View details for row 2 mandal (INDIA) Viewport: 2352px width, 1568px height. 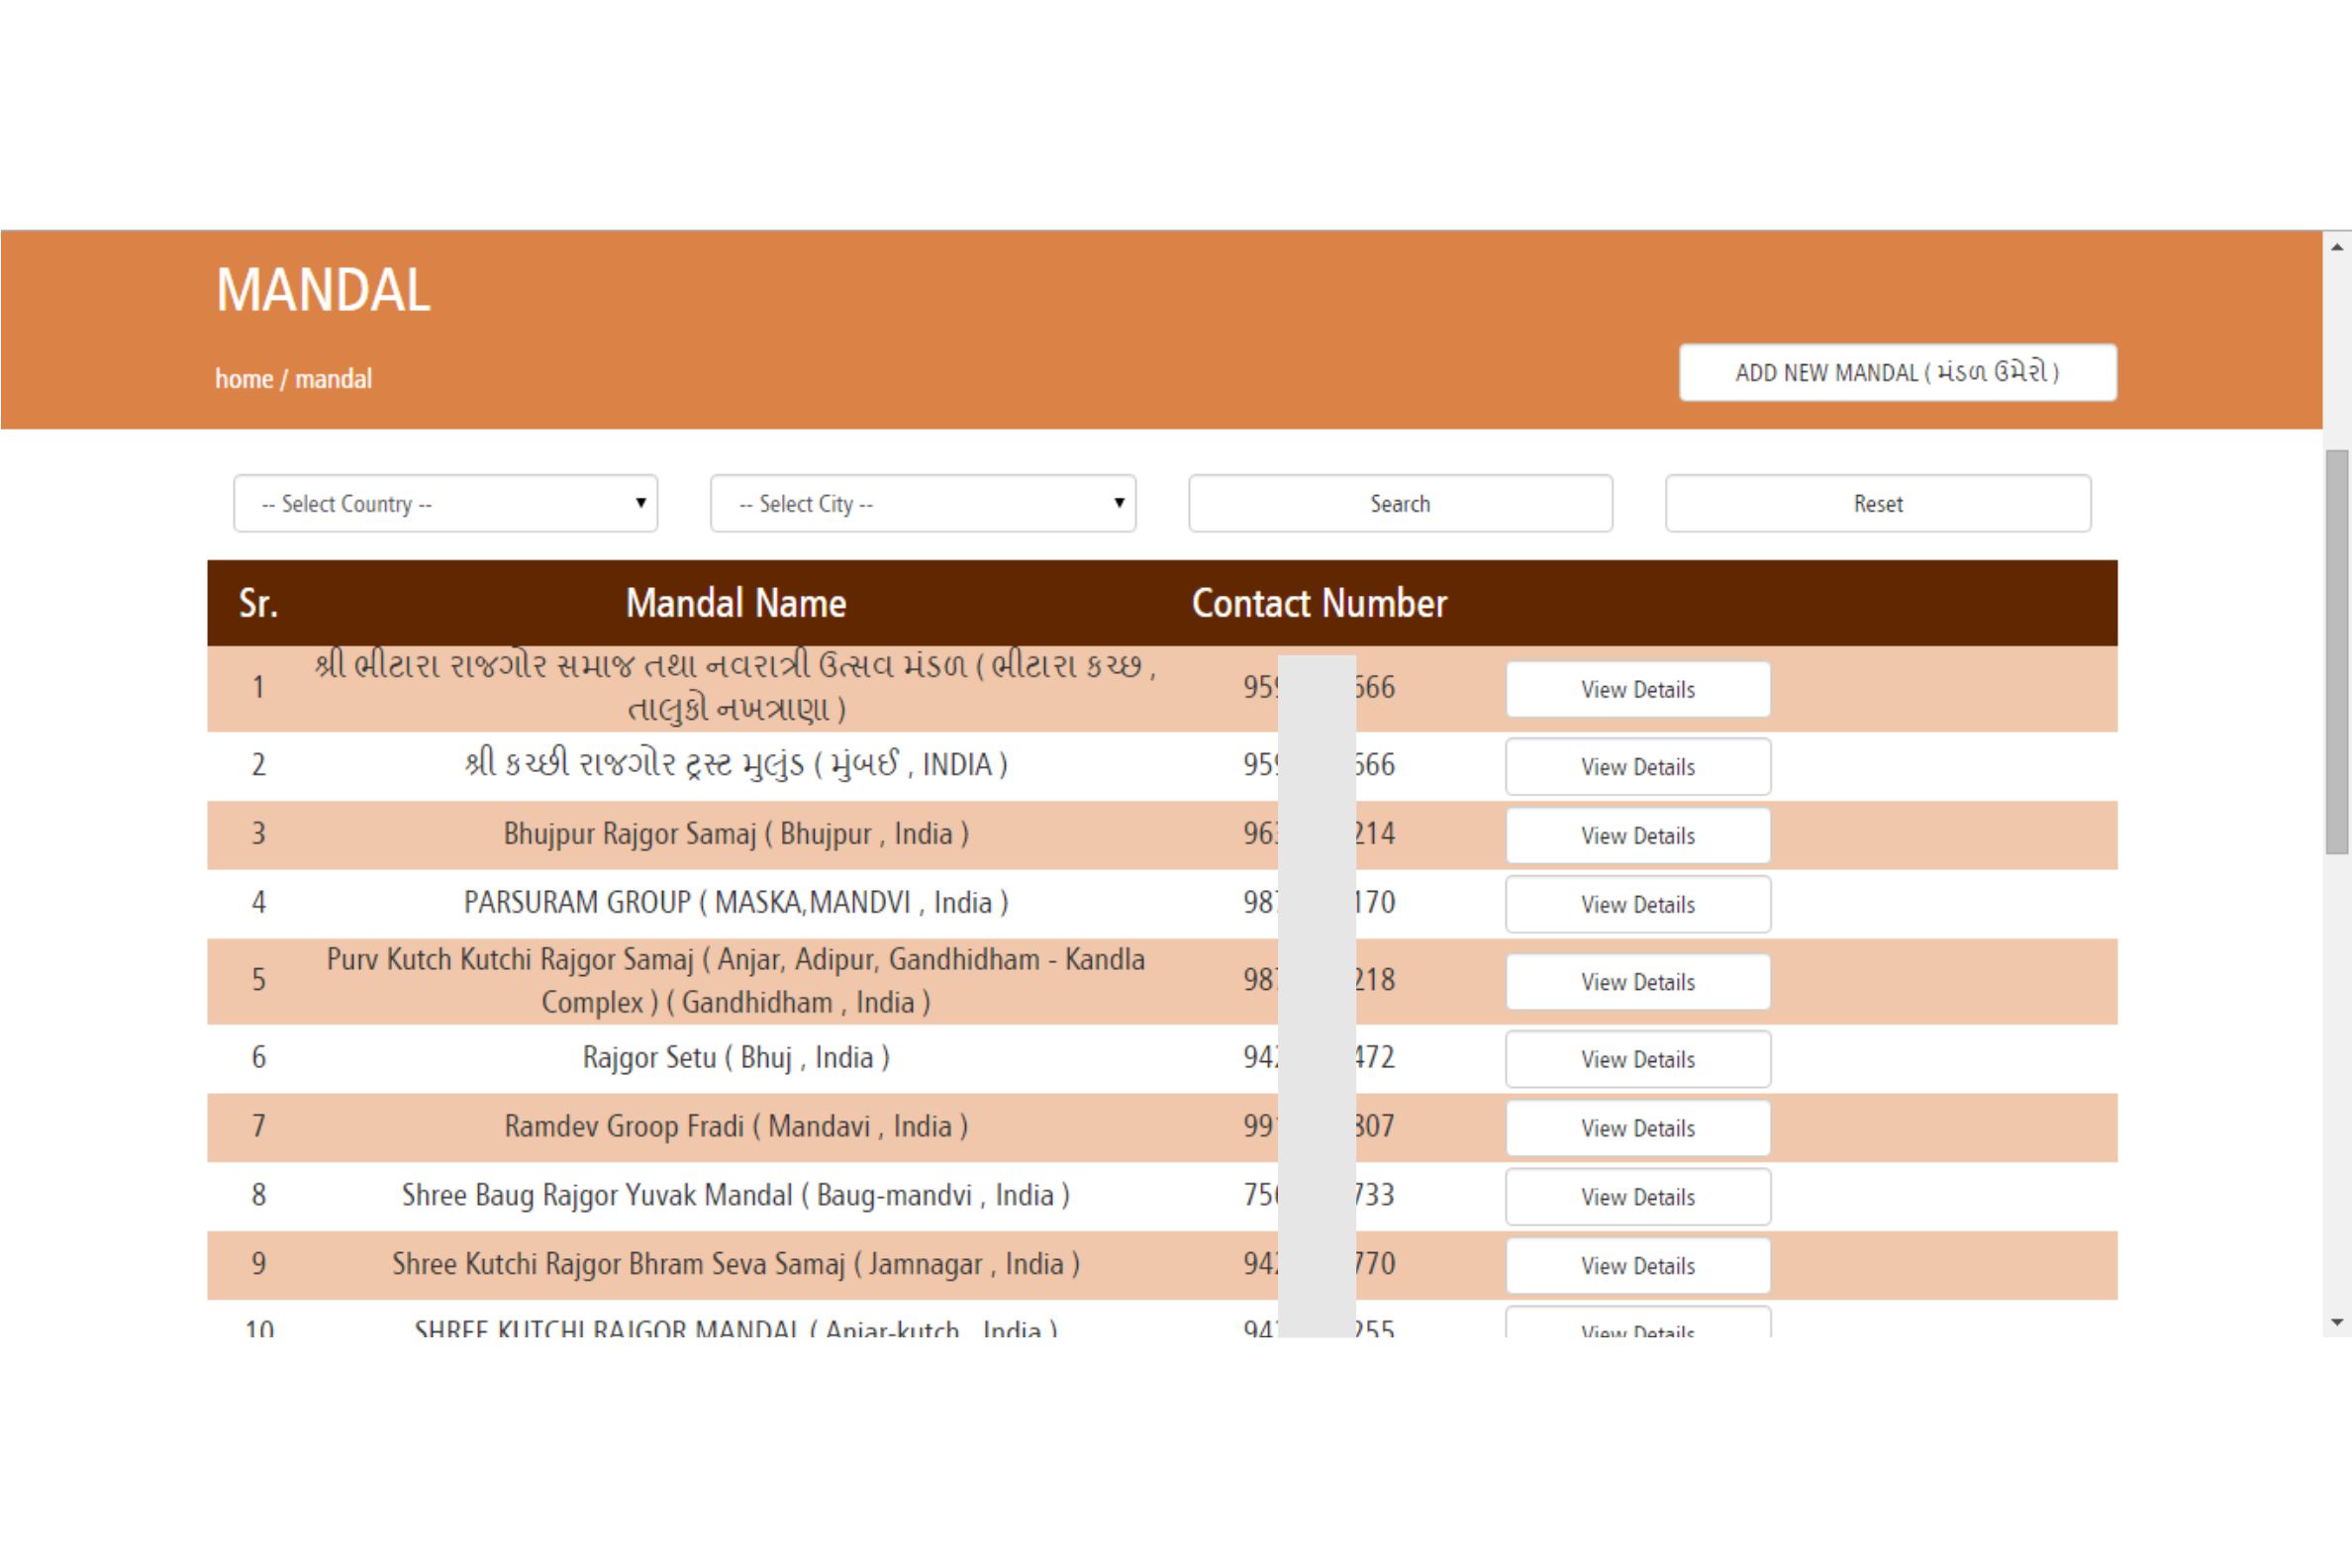(1638, 766)
